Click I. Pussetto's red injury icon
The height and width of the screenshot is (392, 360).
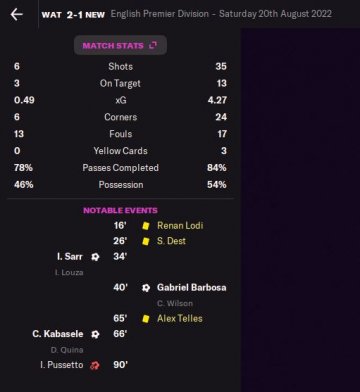(x=95, y=365)
